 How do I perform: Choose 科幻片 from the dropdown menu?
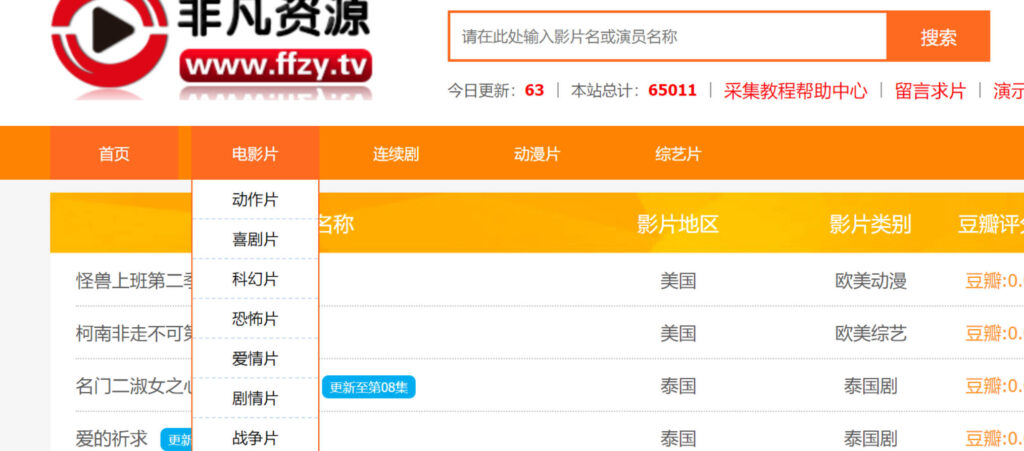point(255,279)
